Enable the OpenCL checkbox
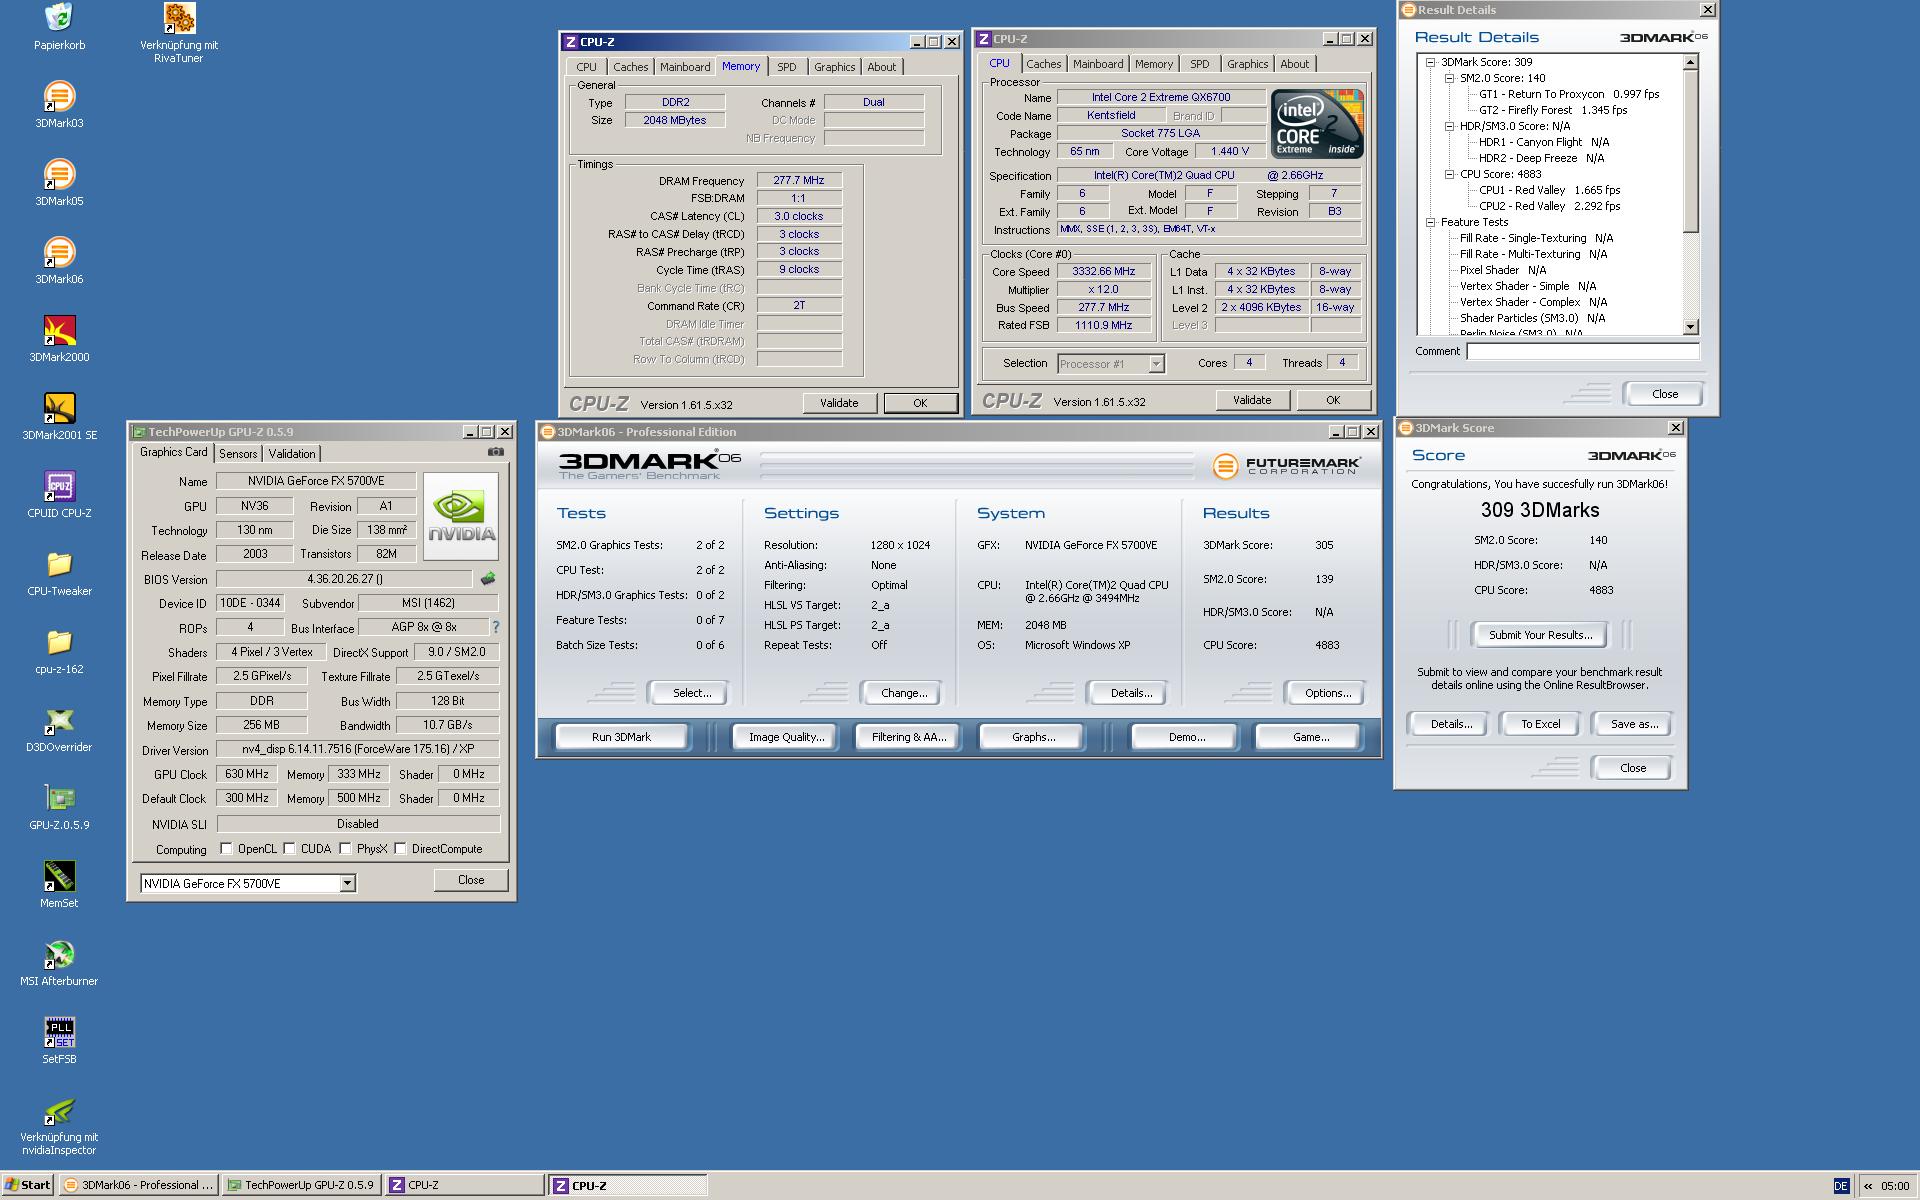Screen dimensions: 1920x1200 point(227,849)
